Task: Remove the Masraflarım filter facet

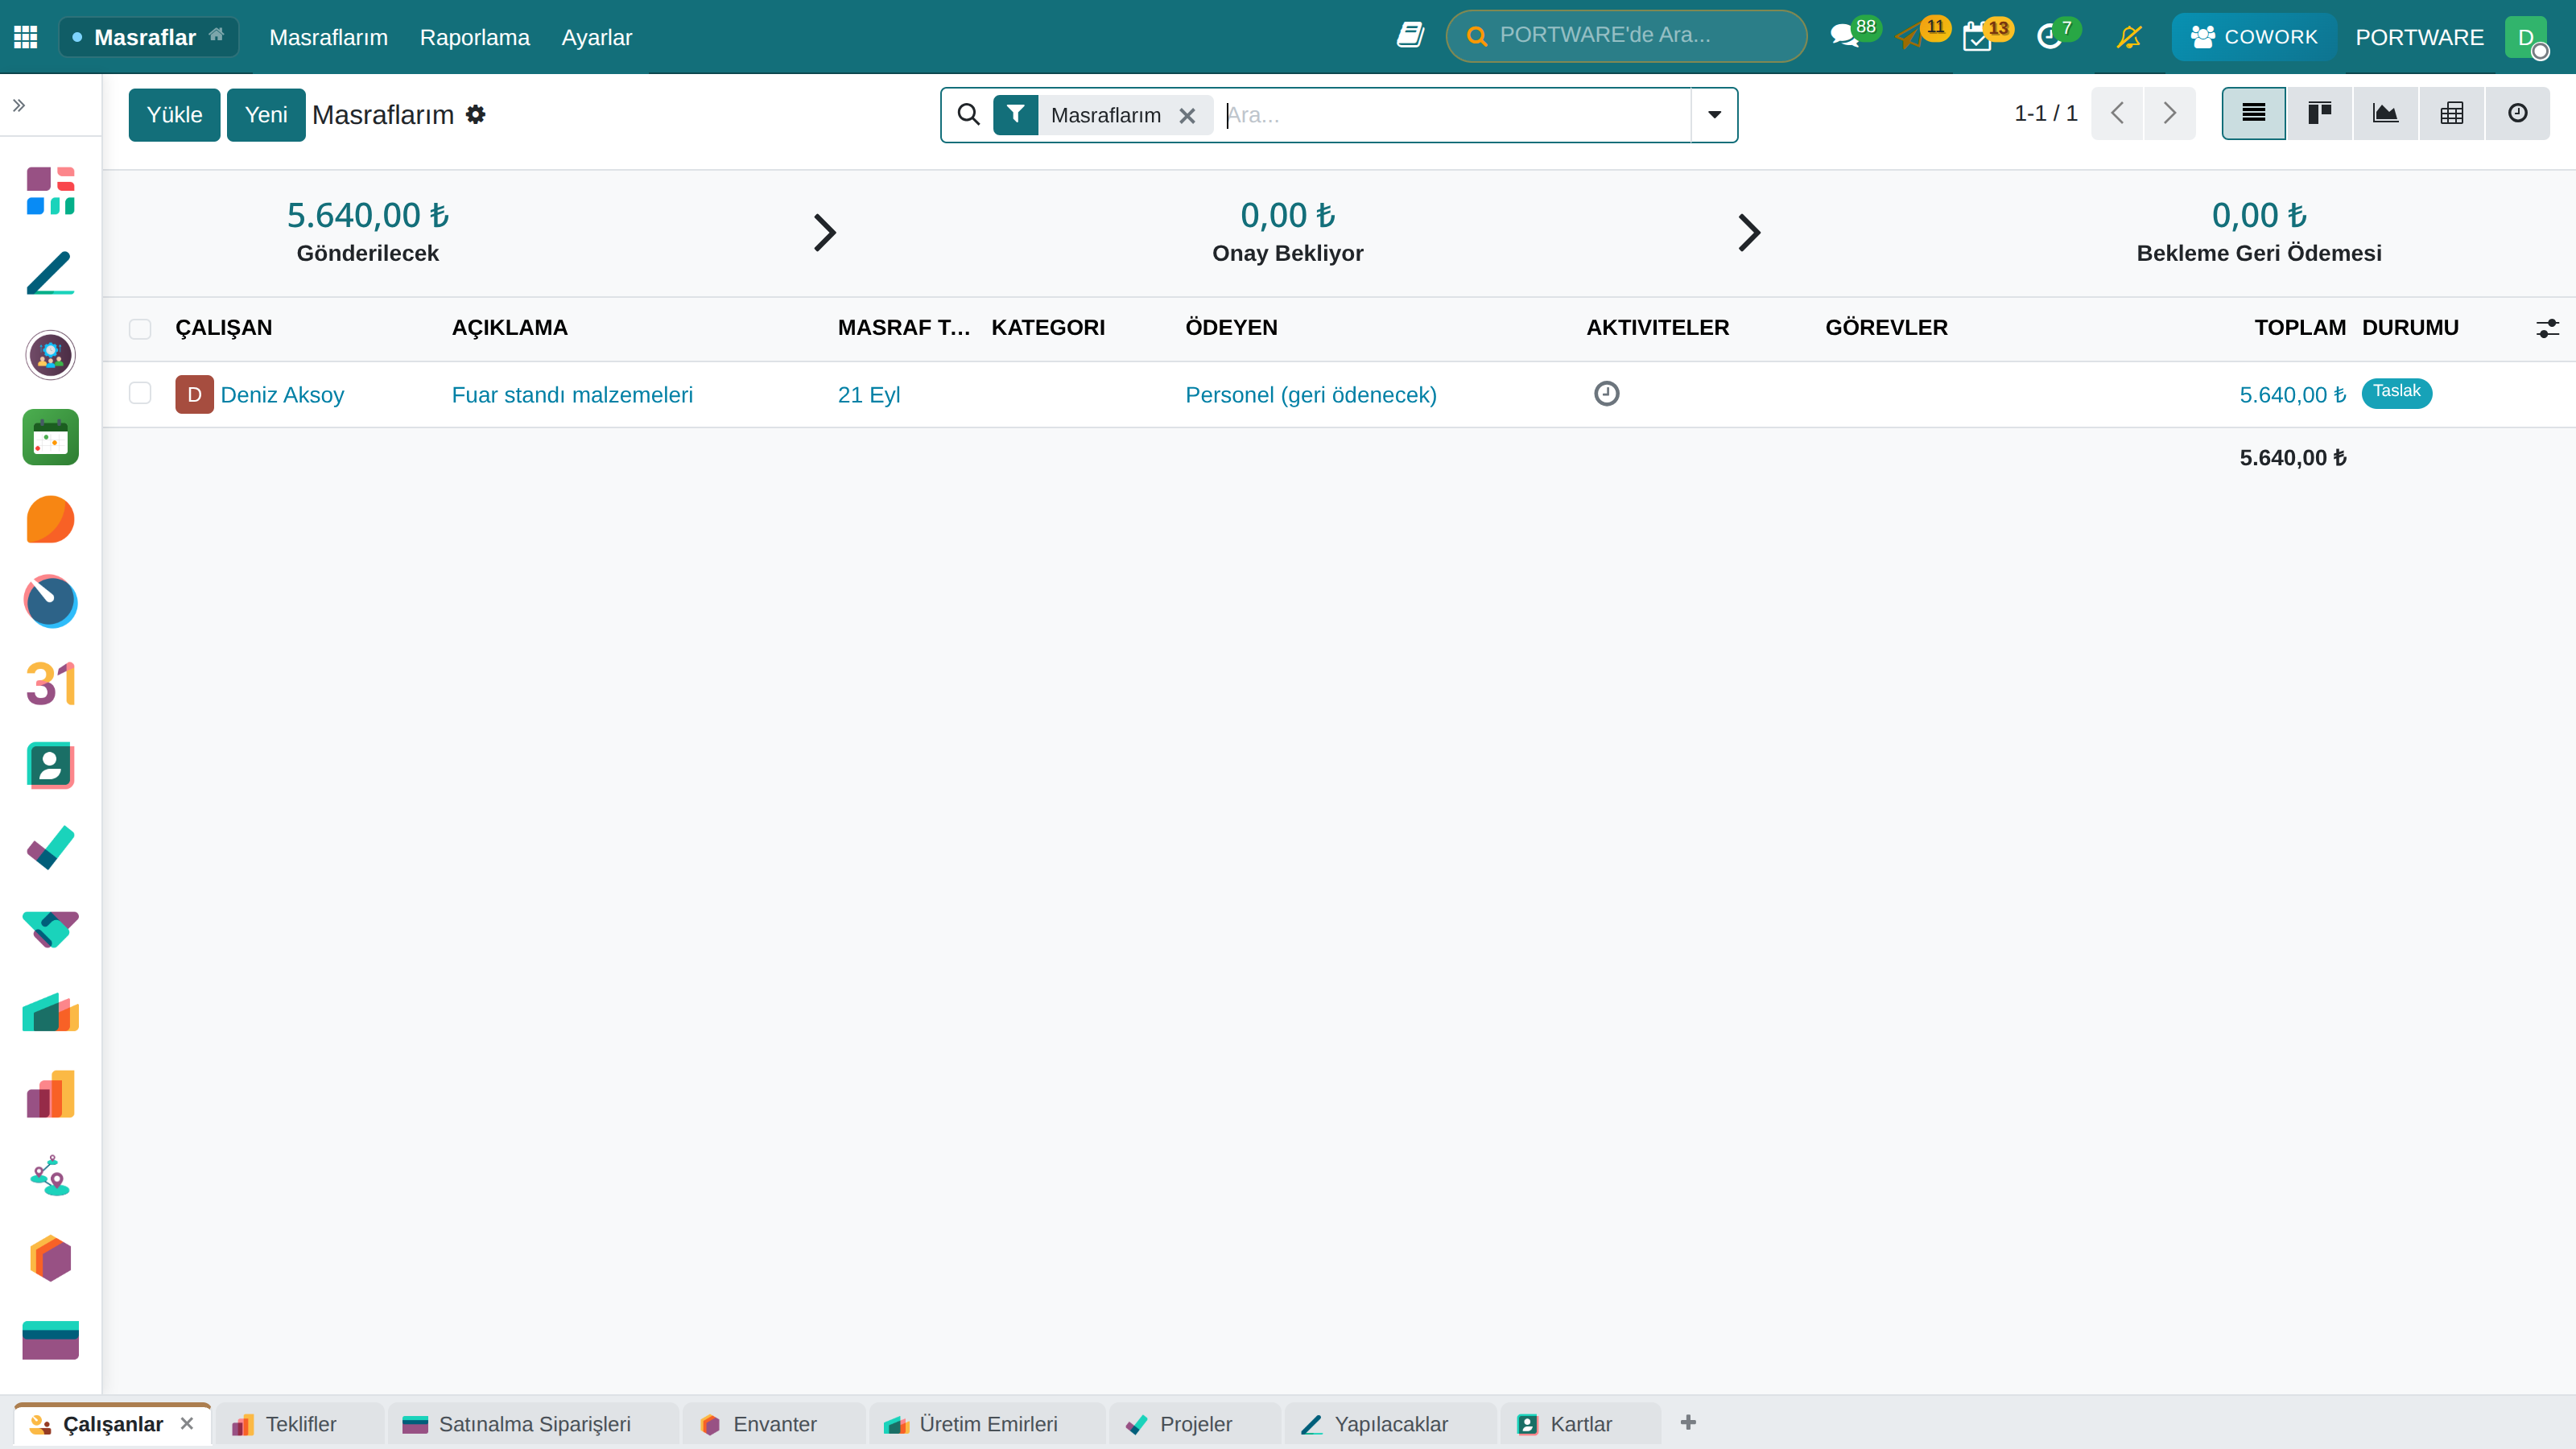Action: pos(1187,116)
